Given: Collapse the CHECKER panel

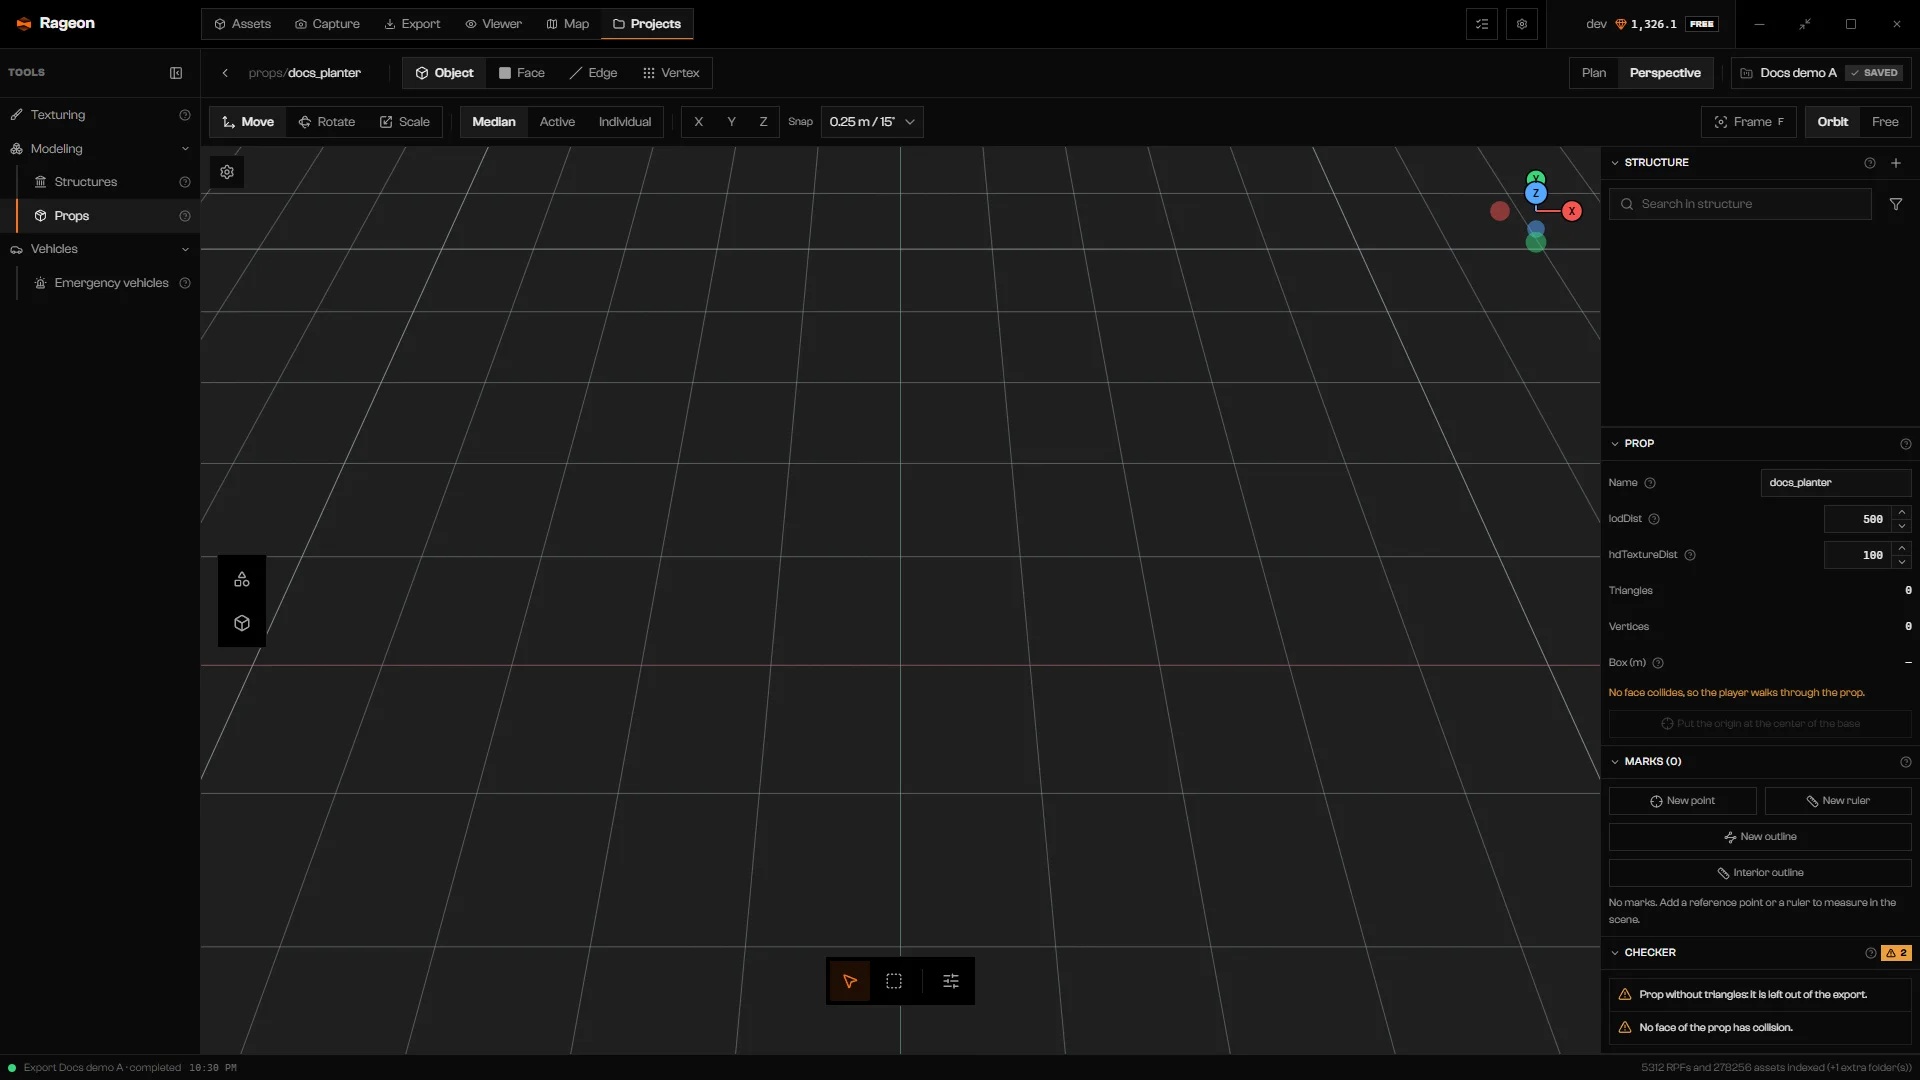Looking at the screenshot, I should point(1615,953).
